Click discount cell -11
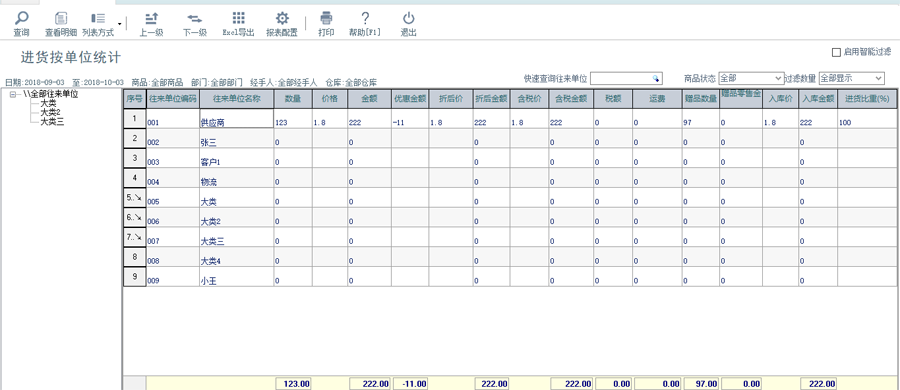 click(x=410, y=118)
